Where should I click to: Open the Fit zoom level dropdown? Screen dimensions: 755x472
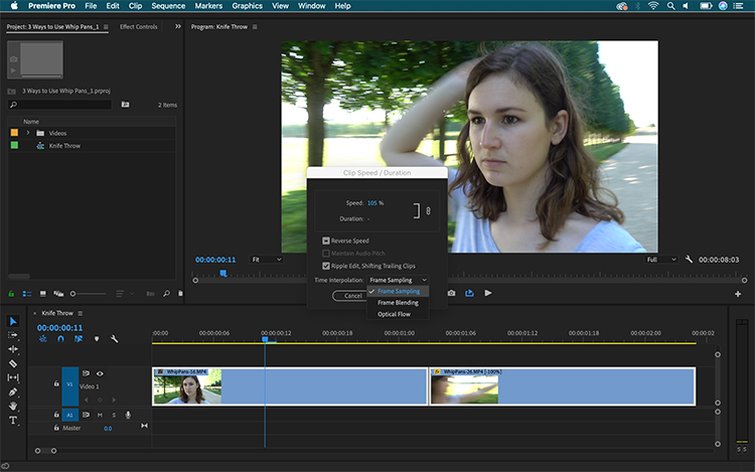[x=265, y=259]
